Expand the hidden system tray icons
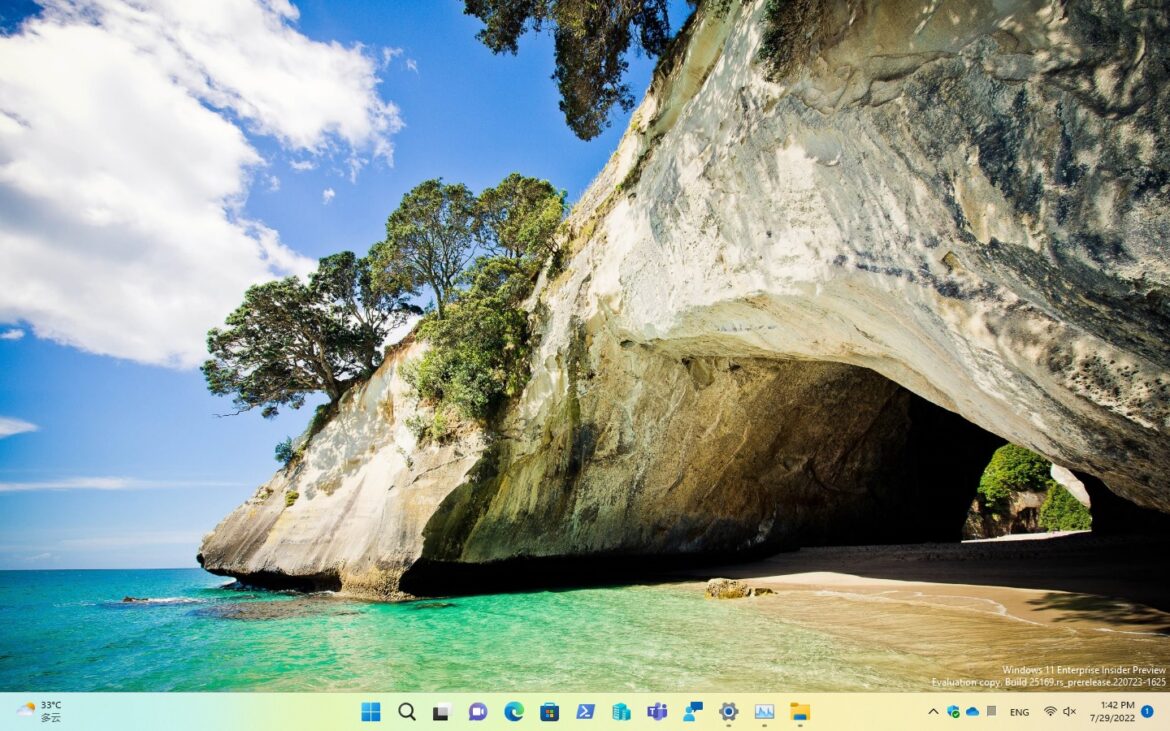The height and width of the screenshot is (731, 1170). tap(933, 711)
